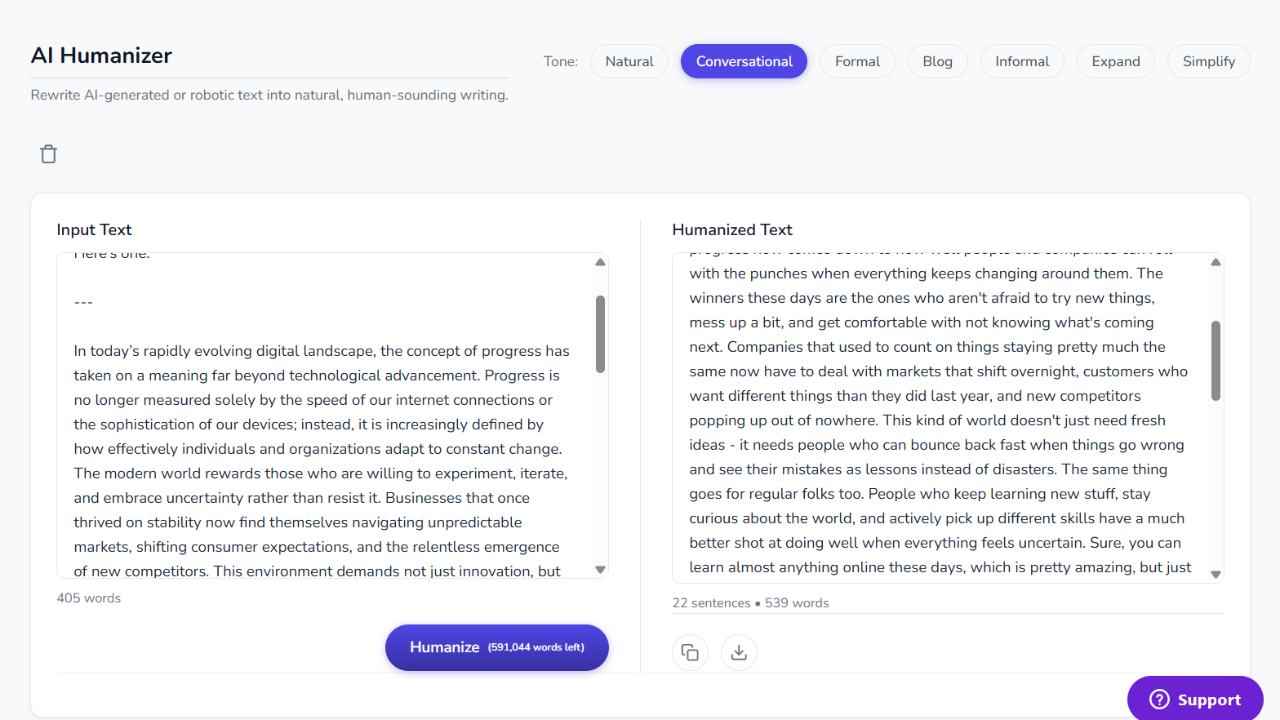The width and height of the screenshot is (1280, 720).
Task: Download the humanized text output
Action: [x=739, y=652]
